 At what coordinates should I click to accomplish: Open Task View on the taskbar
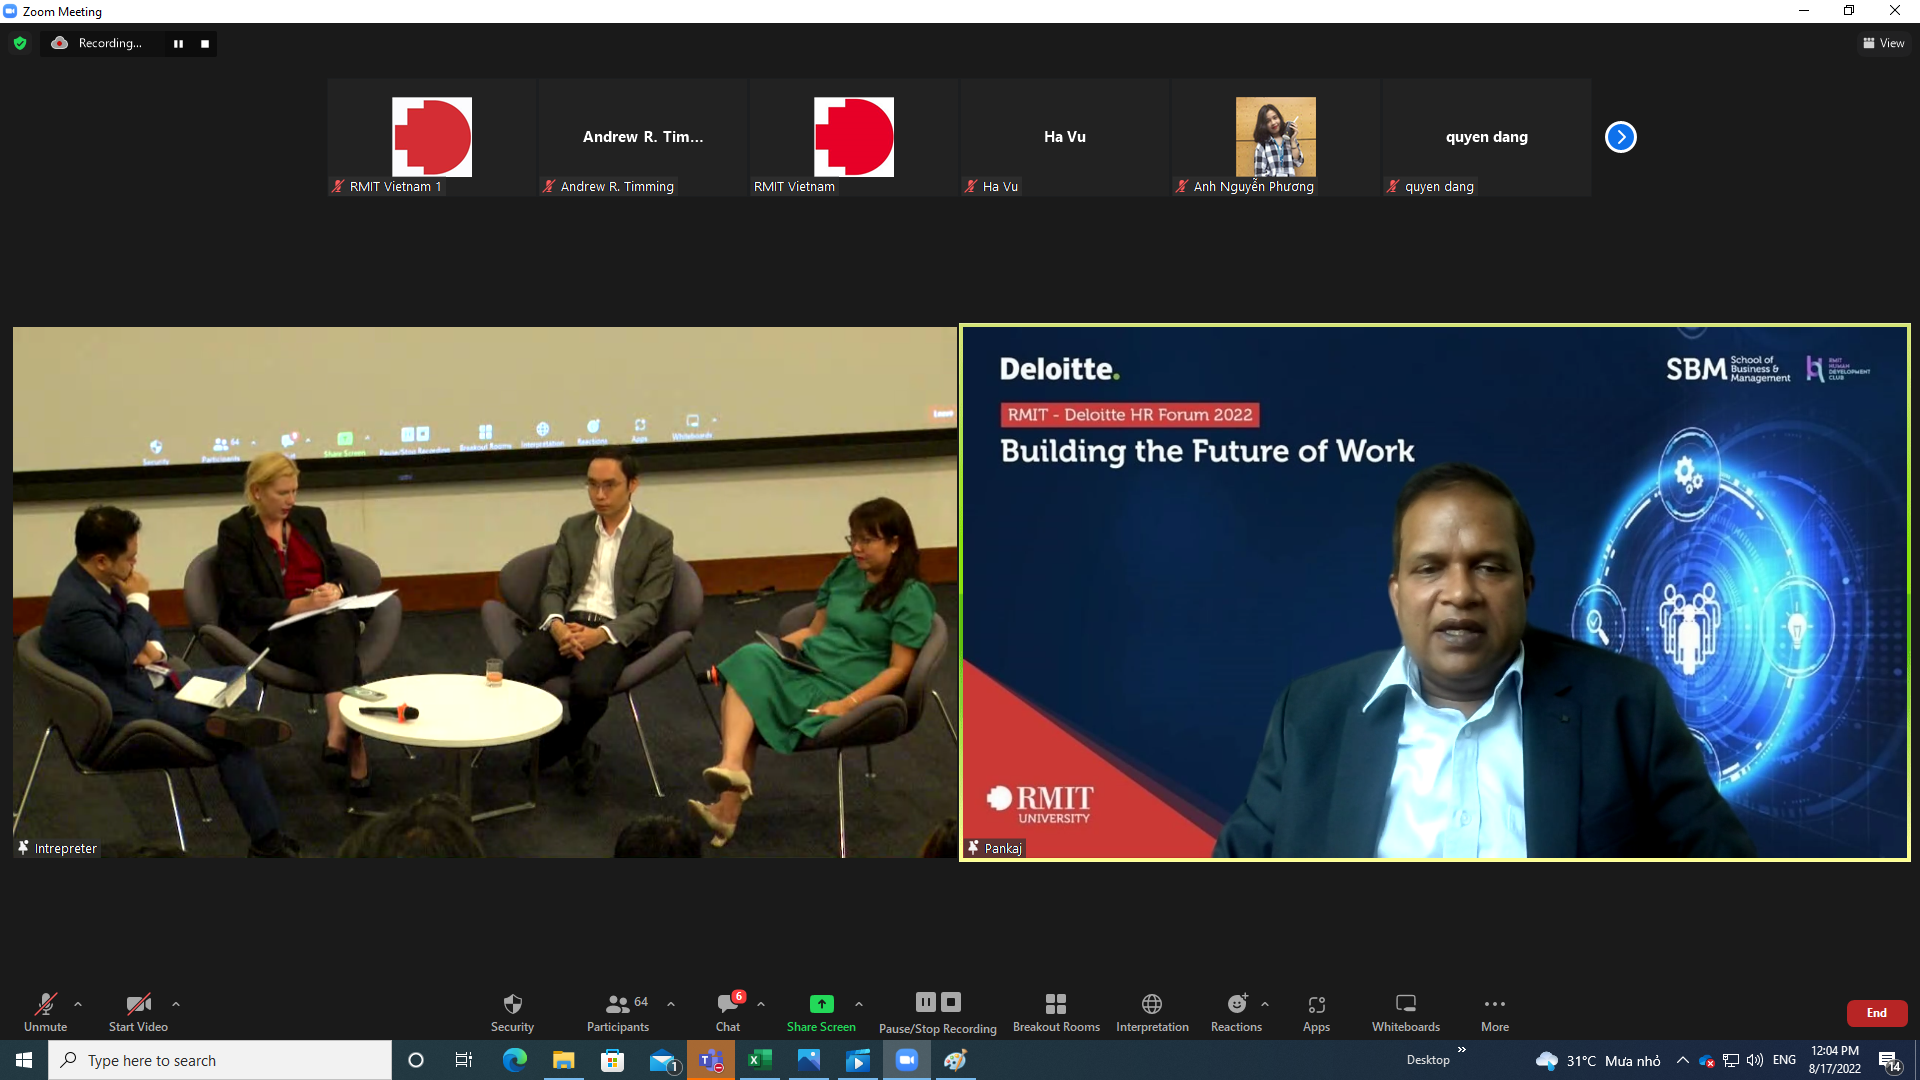(464, 1060)
